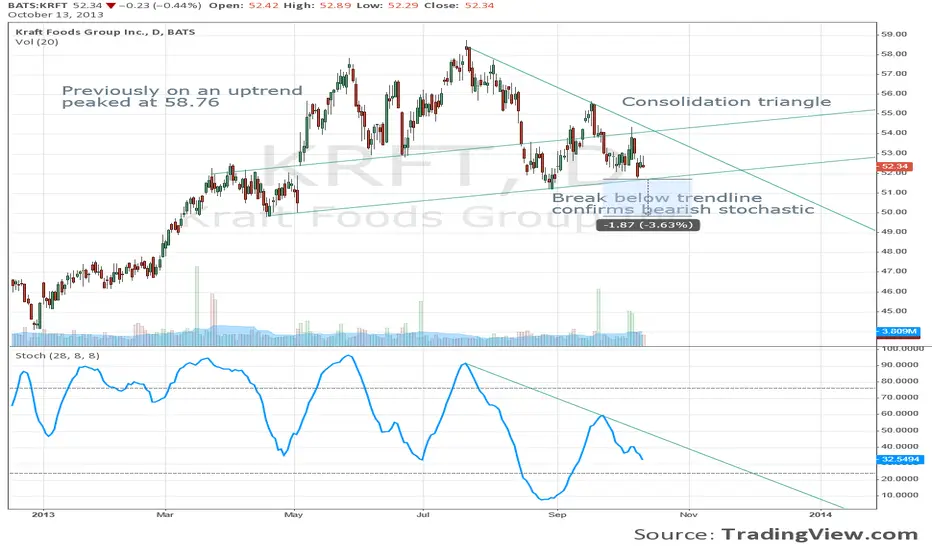The image size is (932, 550).
Task: Click the blue 32.5494 stochastic value tag
Action: [900, 459]
